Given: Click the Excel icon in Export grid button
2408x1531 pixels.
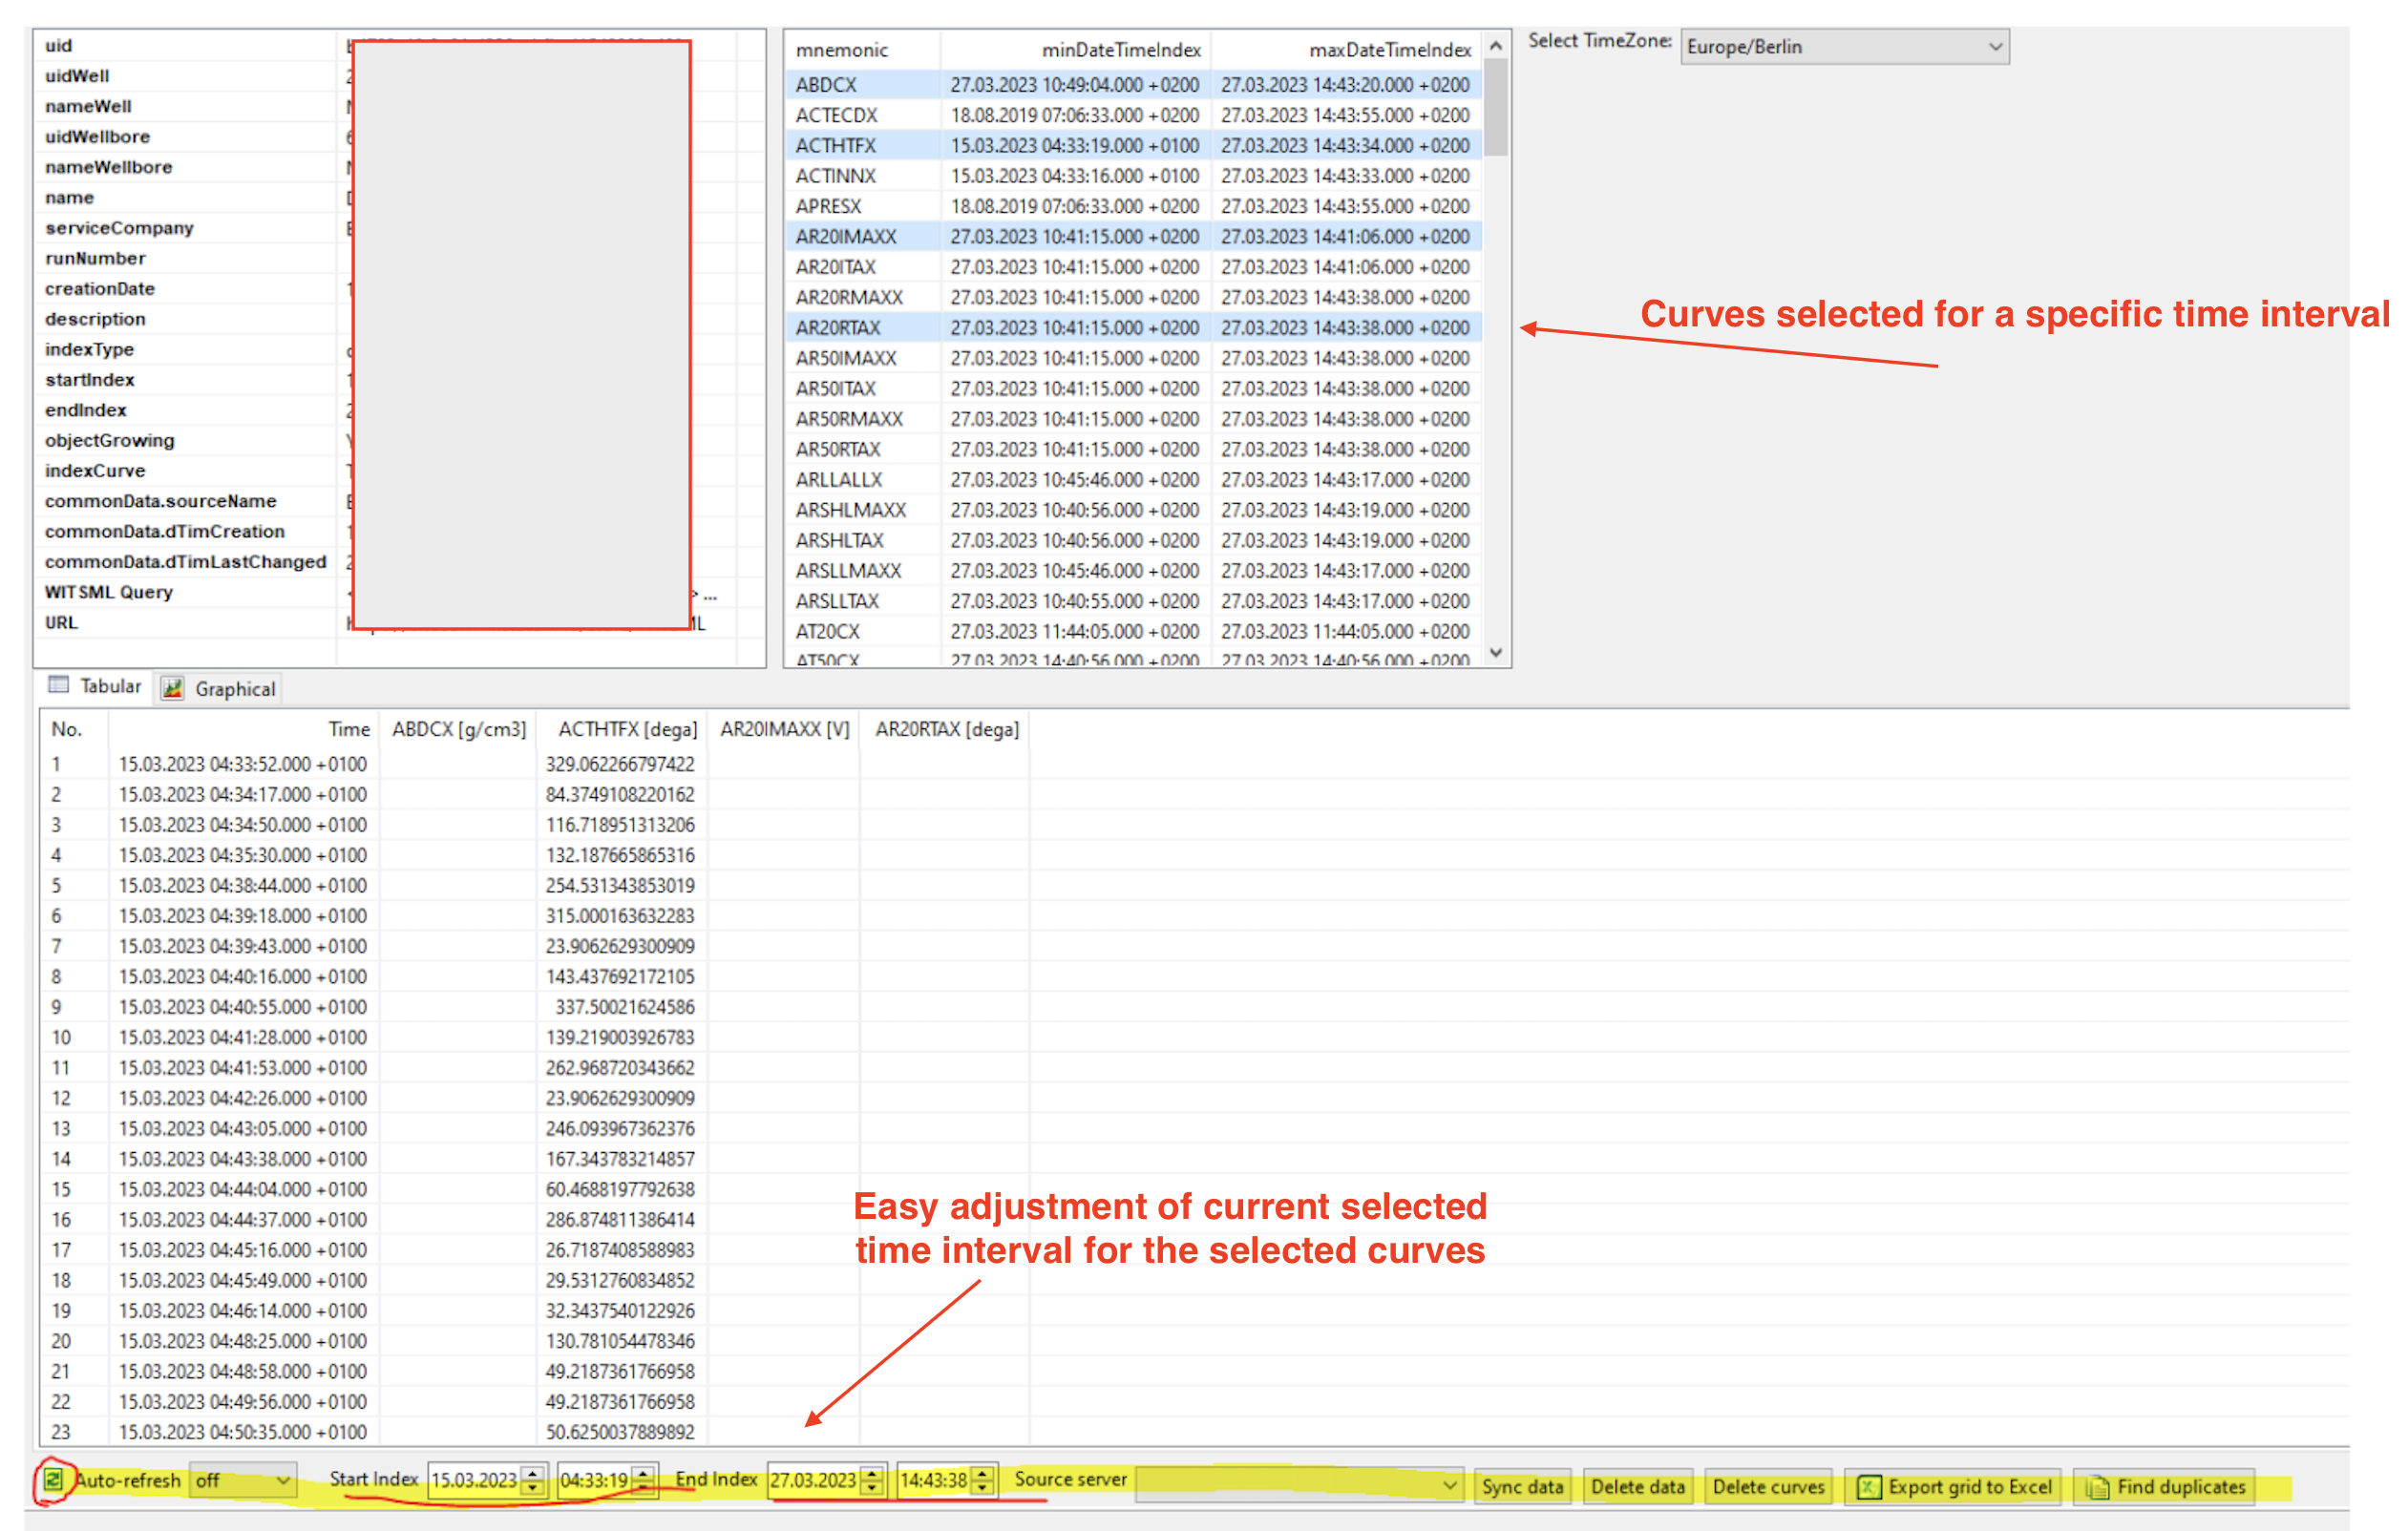Looking at the screenshot, I should pos(1869,1487).
